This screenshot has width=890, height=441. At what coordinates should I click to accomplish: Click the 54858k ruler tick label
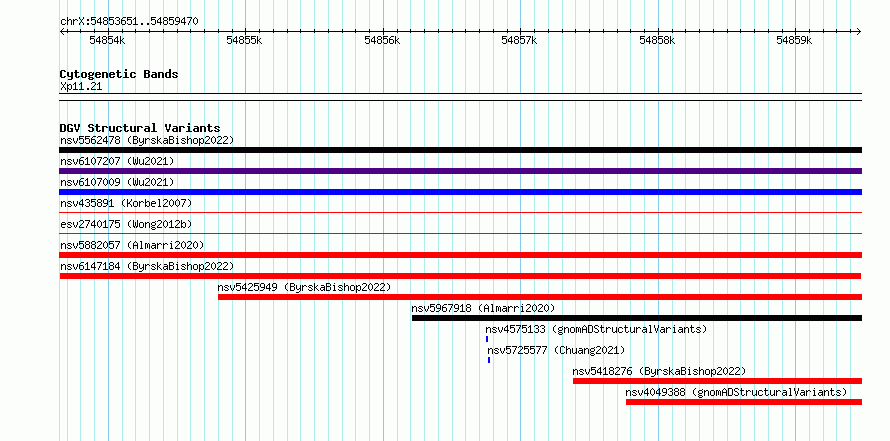657,40
